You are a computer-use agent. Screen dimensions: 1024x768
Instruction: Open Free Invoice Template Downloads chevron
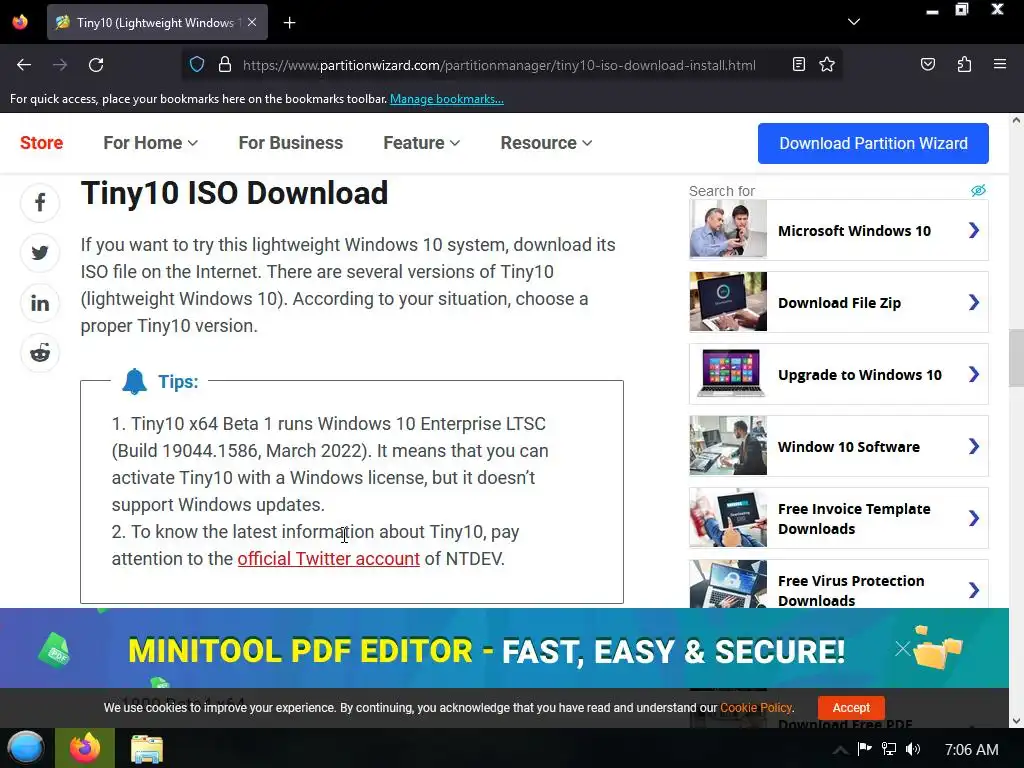click(x=974, y=518)
